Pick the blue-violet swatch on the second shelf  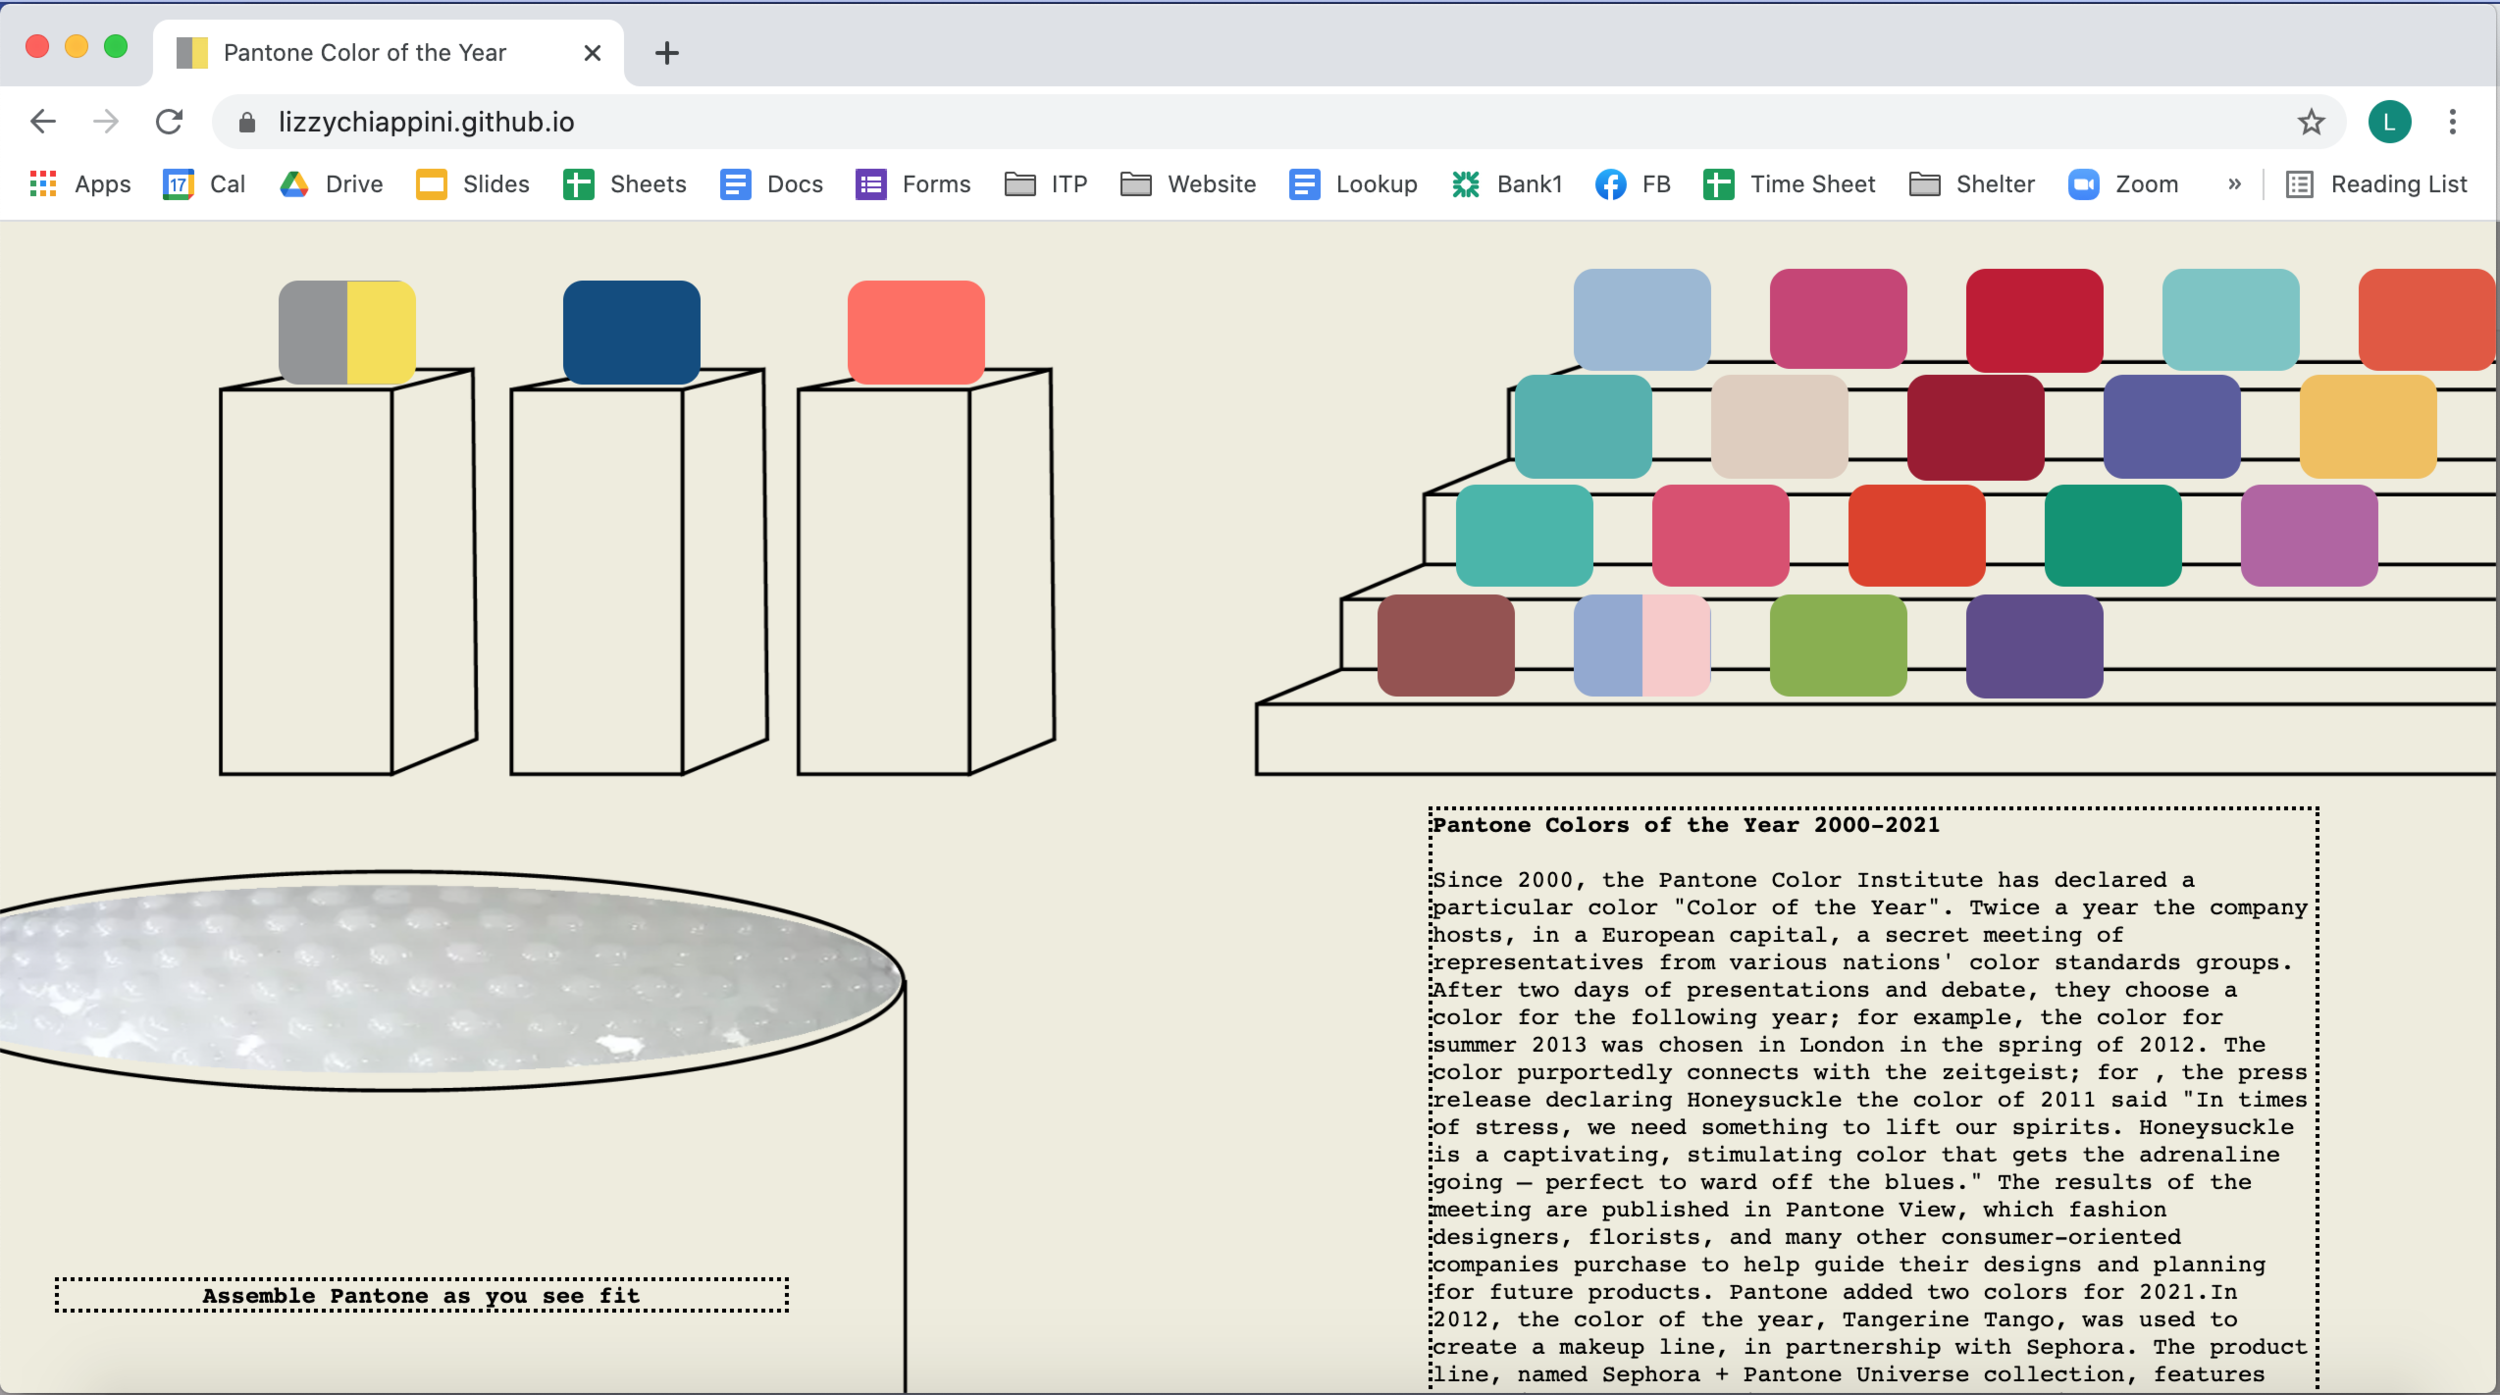[2171, 427]
